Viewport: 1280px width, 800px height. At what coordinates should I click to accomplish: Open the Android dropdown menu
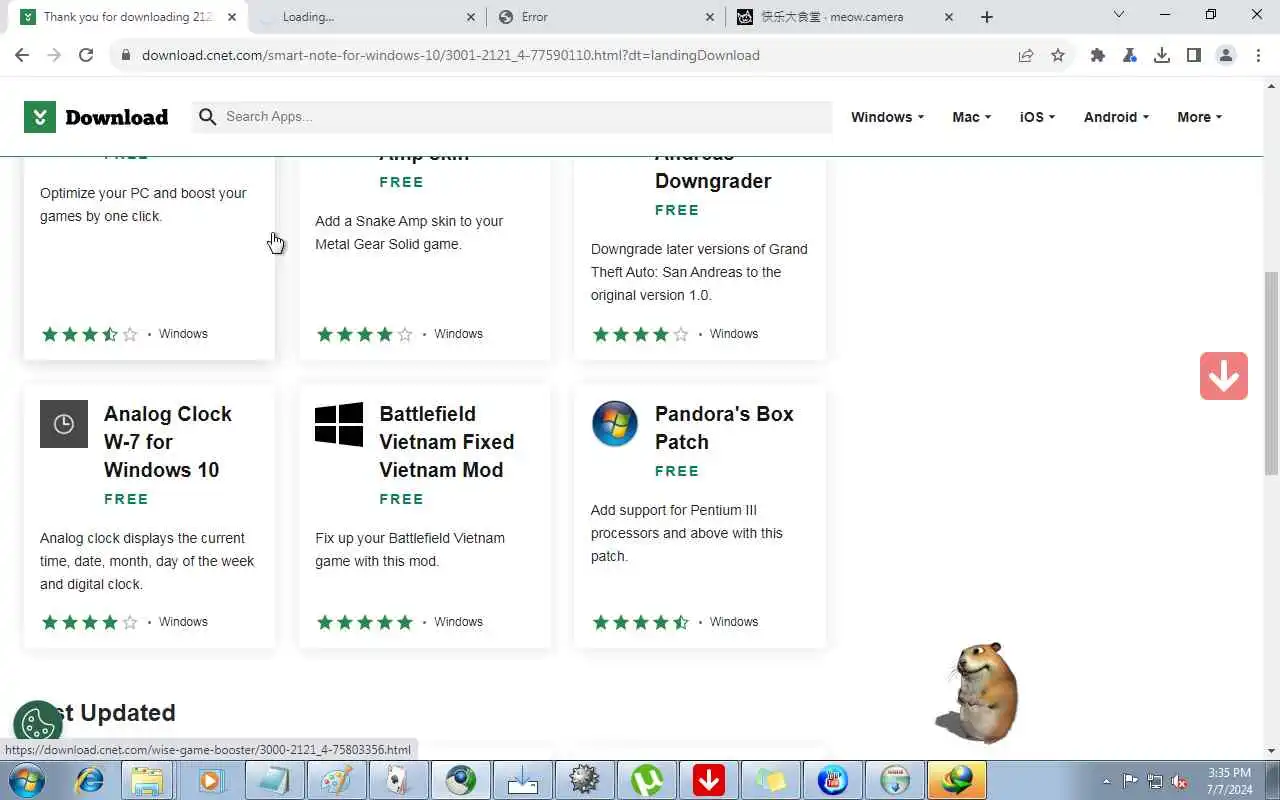click(1116, 117)
